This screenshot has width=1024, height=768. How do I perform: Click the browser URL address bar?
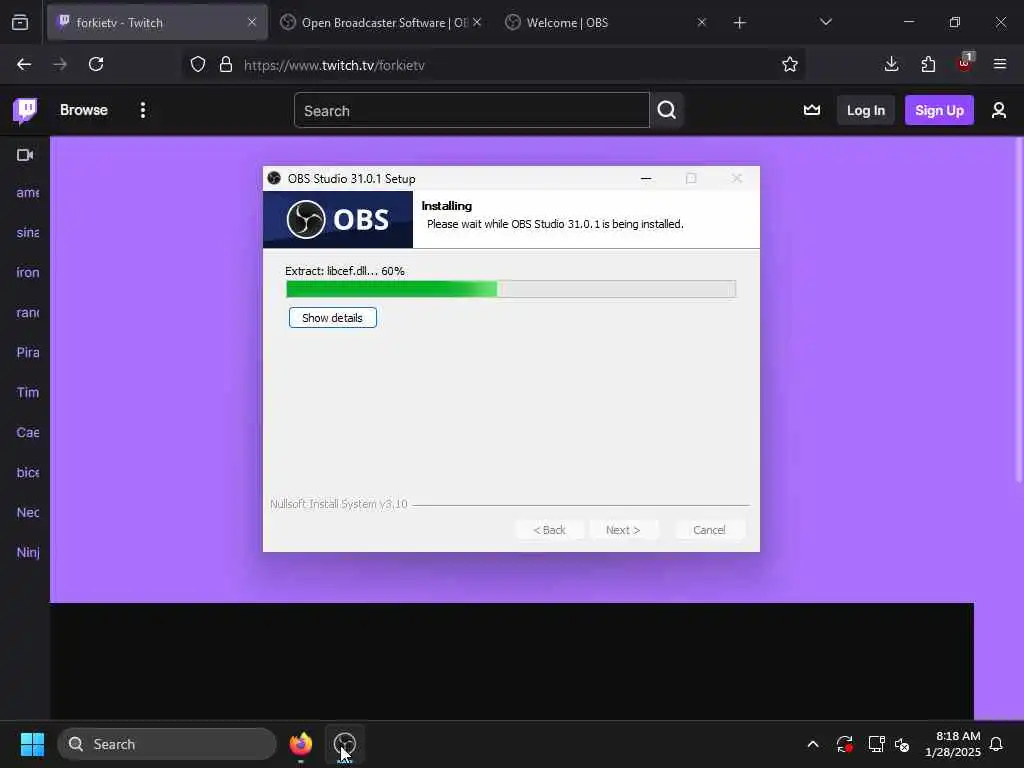click(x=495, y=65)
